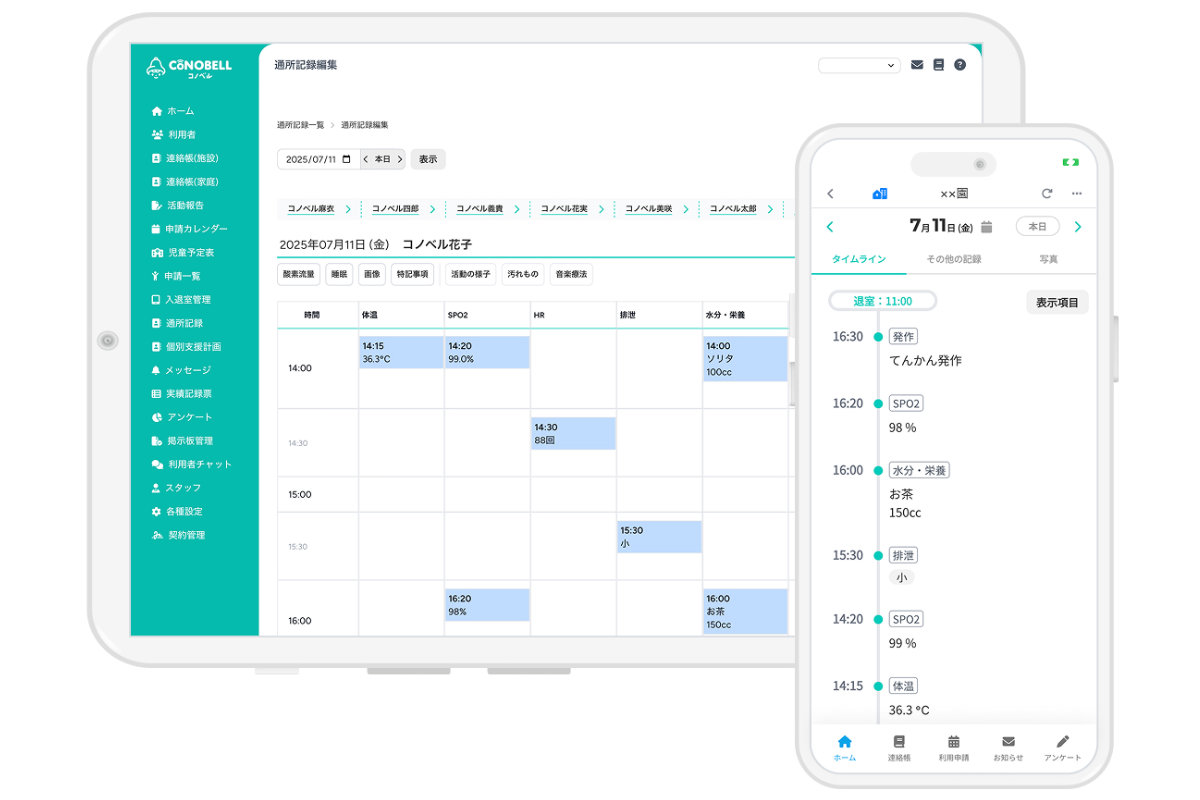Tap the phone calendar icon beside date
This screenshot has height=800, width=1200.
pos(987,227)
